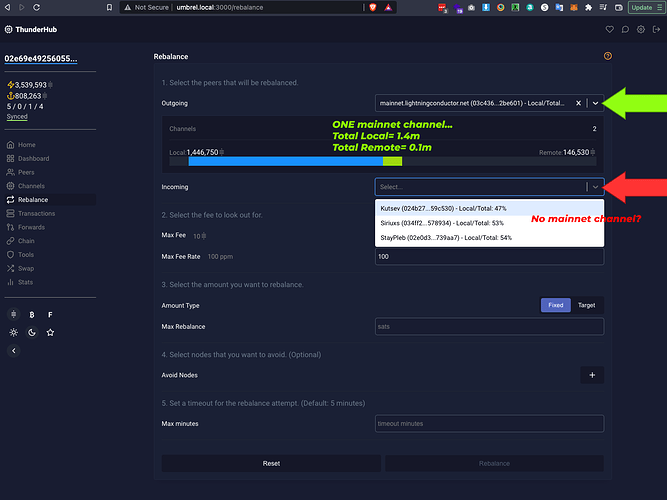This screenshot has width=667, height=500.
Task: Click the node alias 02e69e49256055
Action: [41, 59]
